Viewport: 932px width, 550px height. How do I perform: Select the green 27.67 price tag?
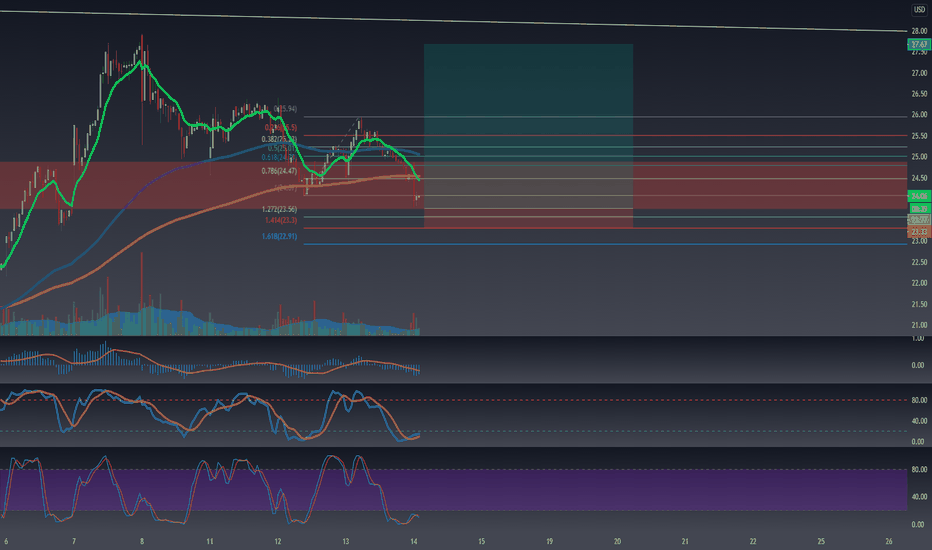click(919, 45)
